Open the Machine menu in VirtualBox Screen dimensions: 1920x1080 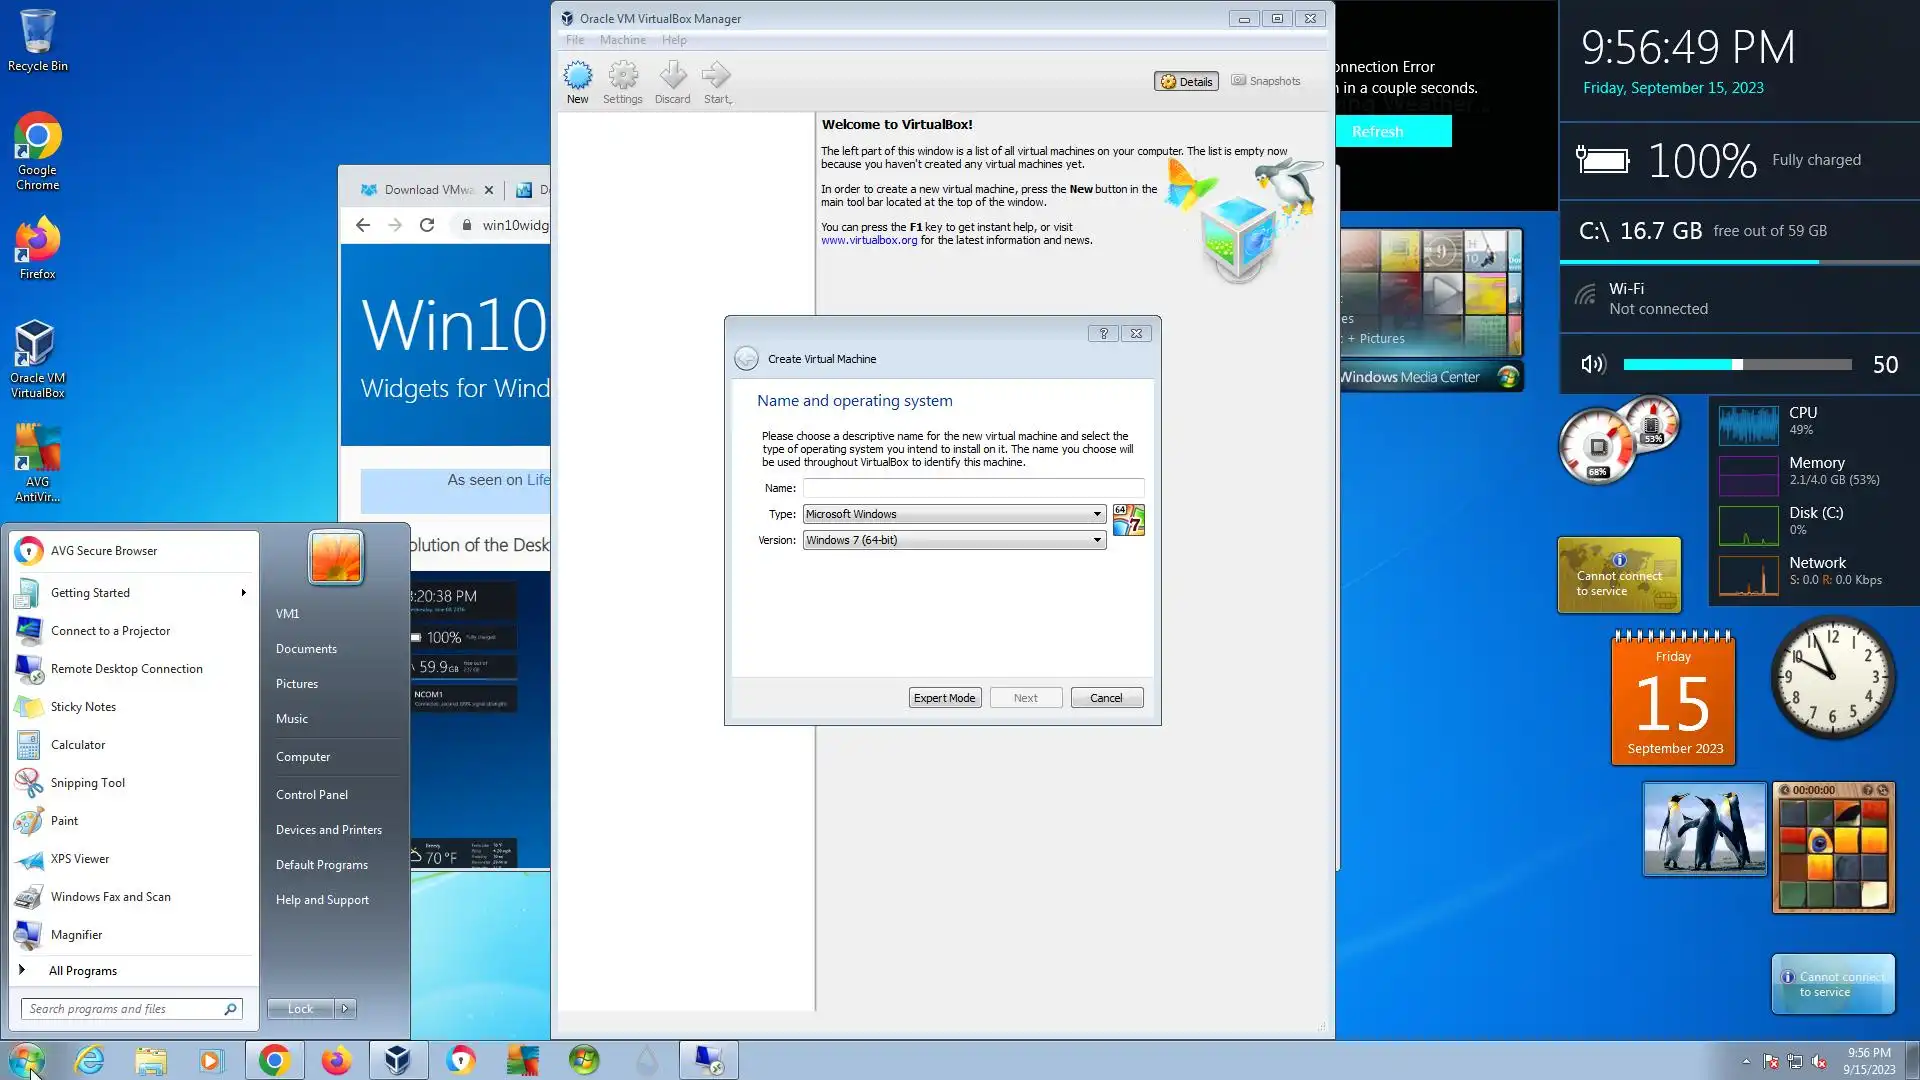[622, 40]
